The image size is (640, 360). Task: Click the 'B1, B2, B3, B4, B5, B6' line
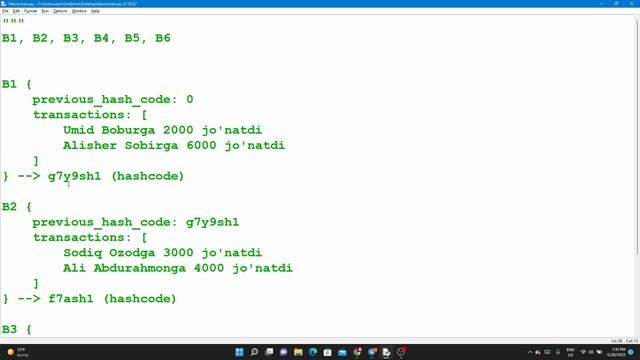click(86, 38)
